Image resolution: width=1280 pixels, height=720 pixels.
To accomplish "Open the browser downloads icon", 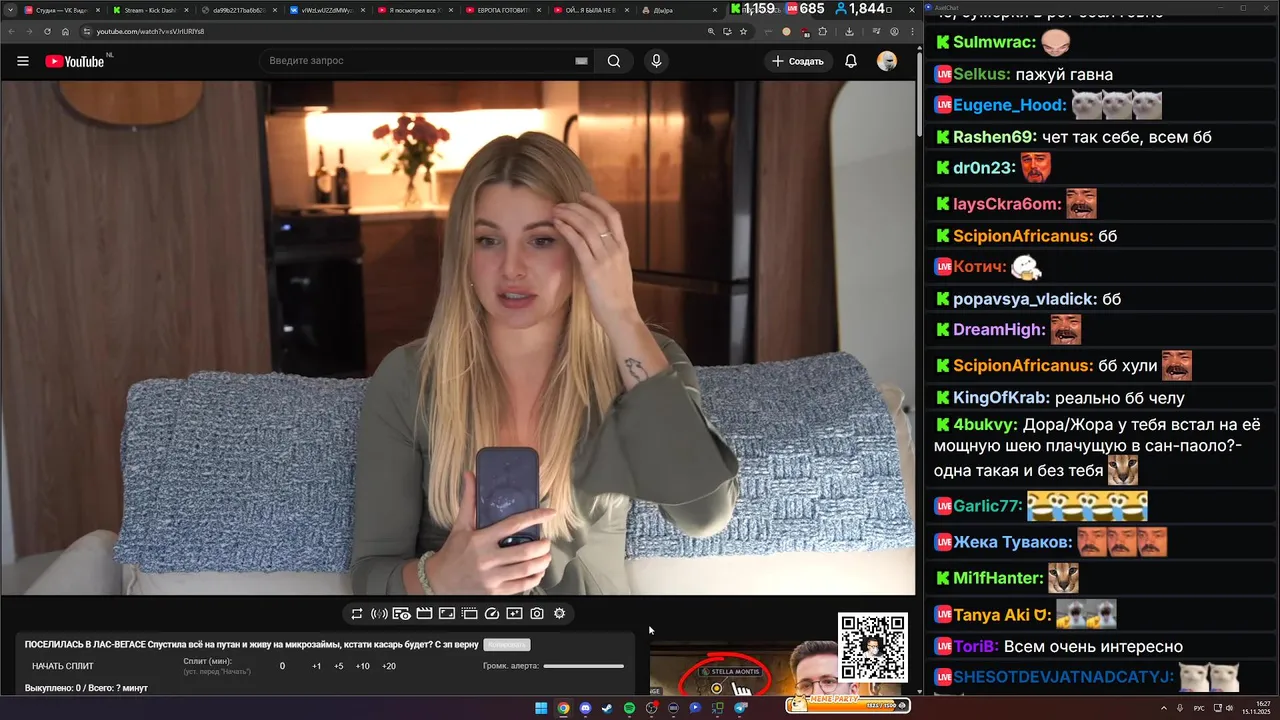I will (x=849, y=31).
